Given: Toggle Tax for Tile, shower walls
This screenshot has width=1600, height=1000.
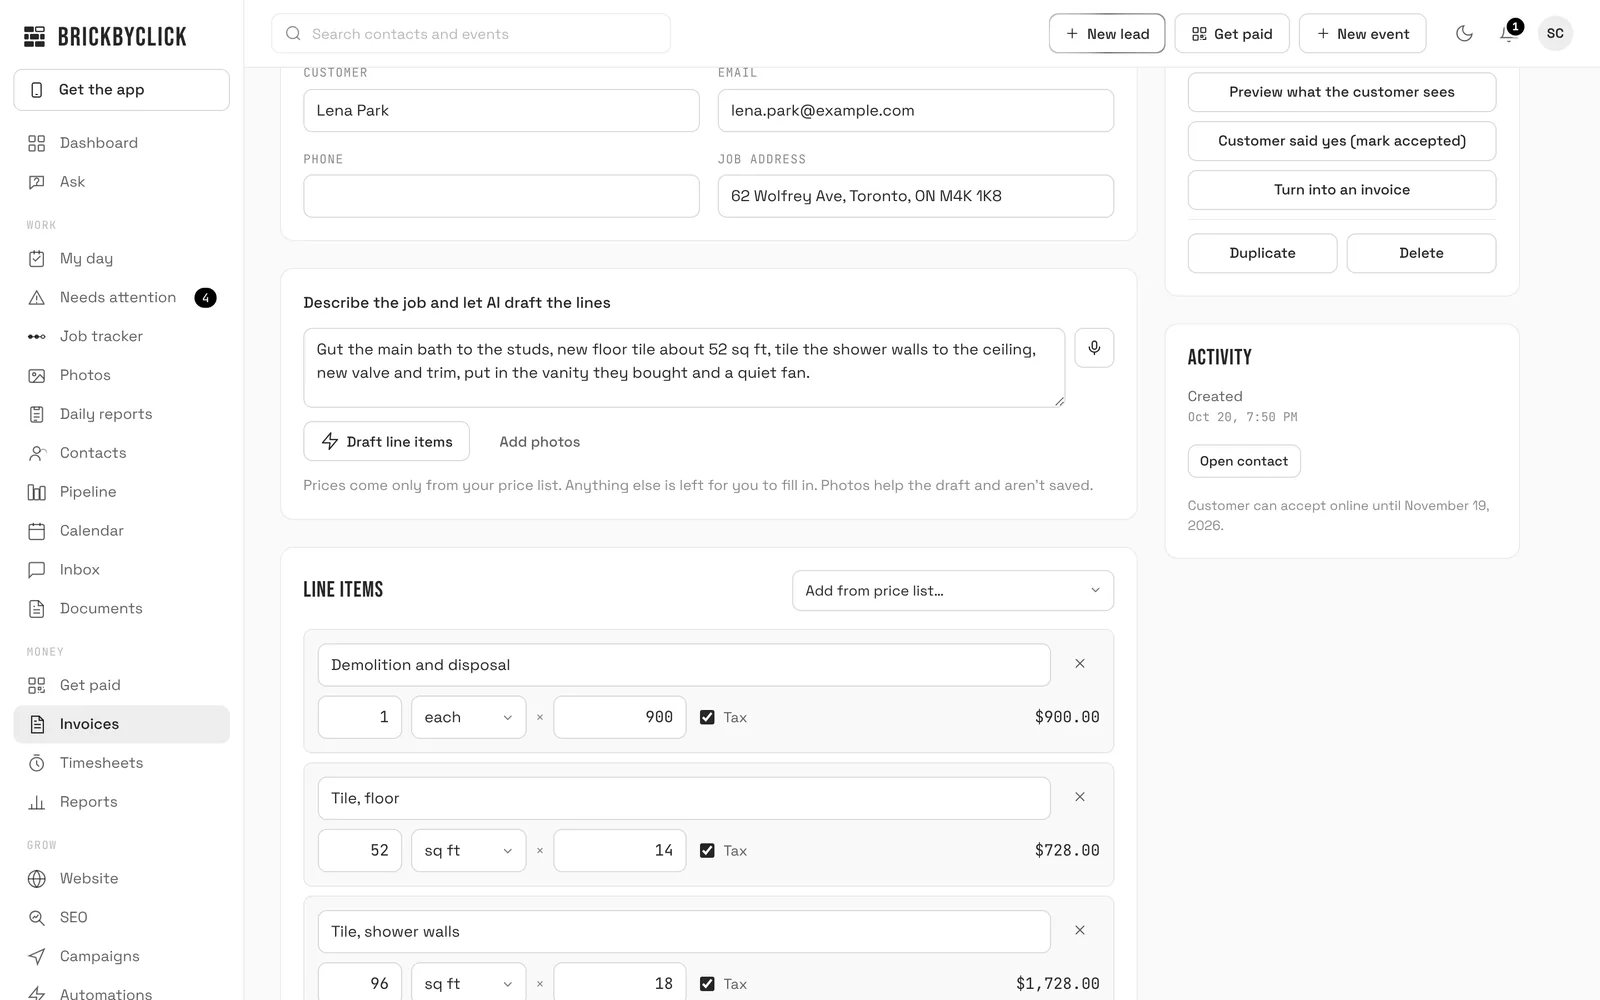Looking at the screenshot, I should tap(707, 983).
